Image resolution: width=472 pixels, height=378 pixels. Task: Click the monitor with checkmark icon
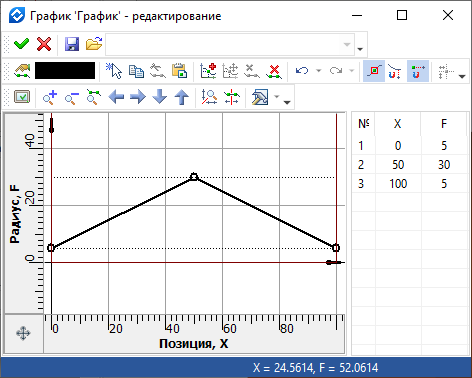click(x=22, y=97)
